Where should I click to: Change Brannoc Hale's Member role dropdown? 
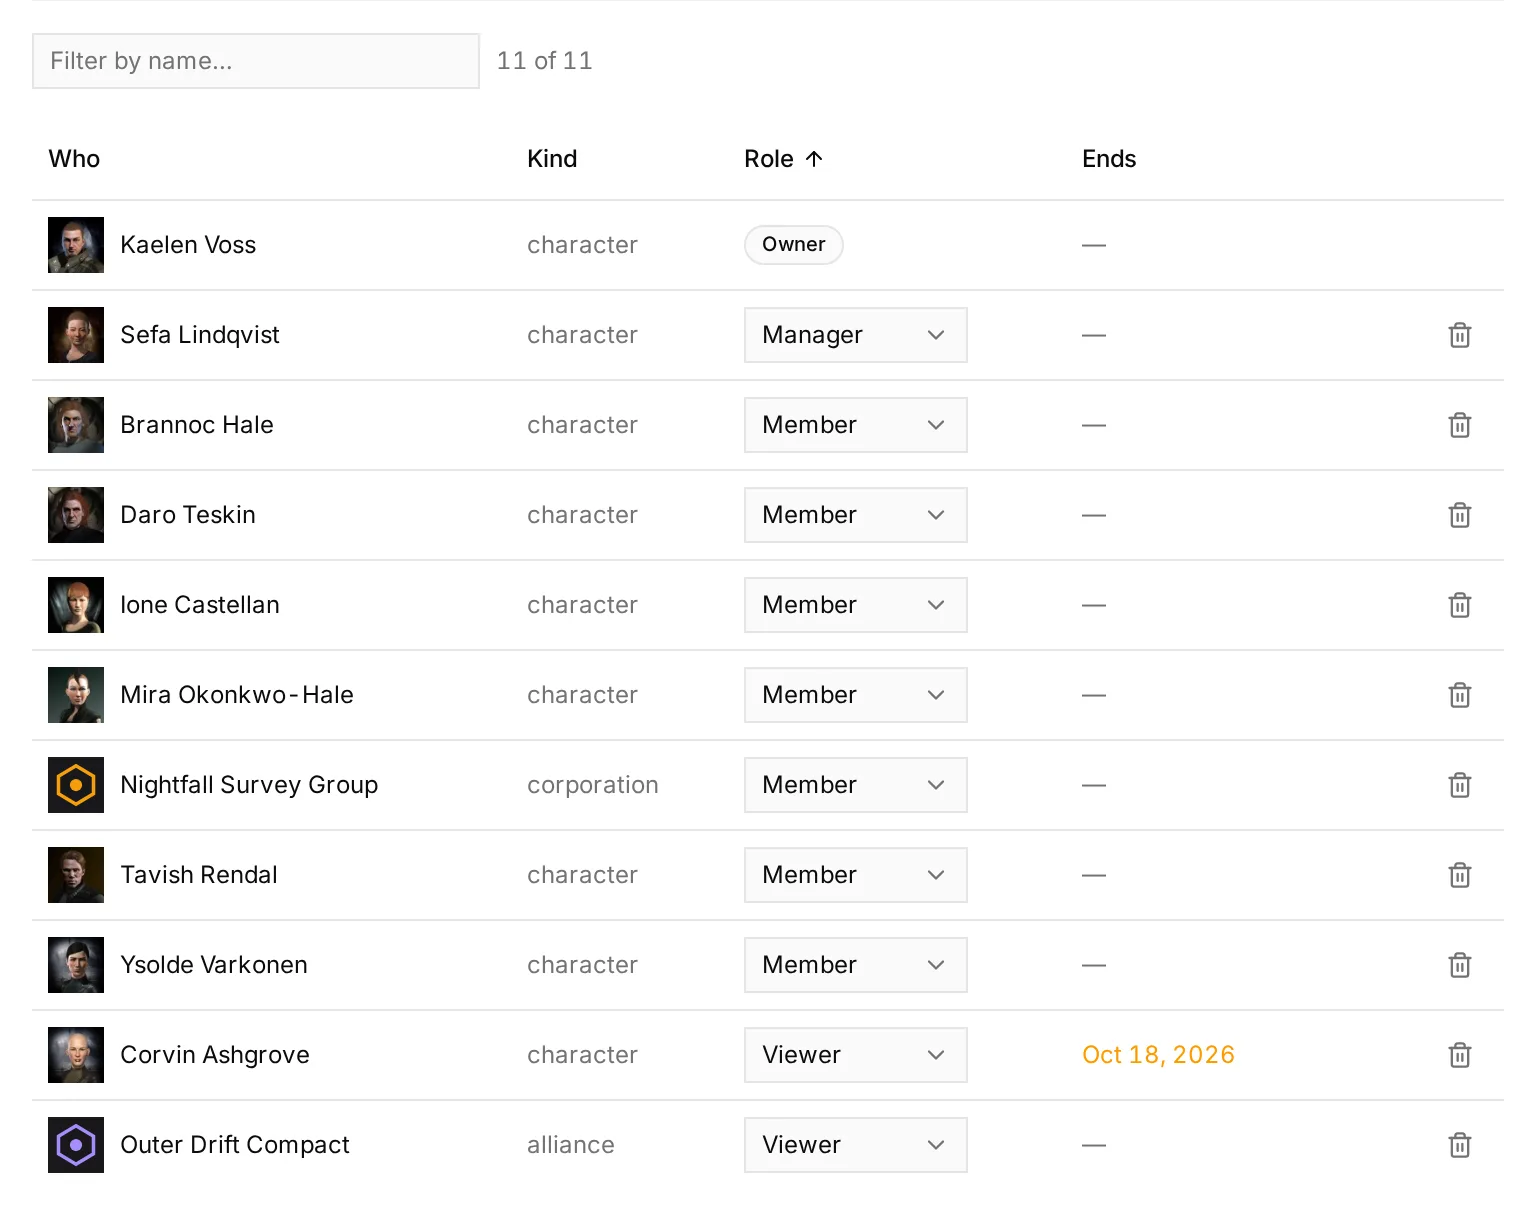[x=855, y=425]
